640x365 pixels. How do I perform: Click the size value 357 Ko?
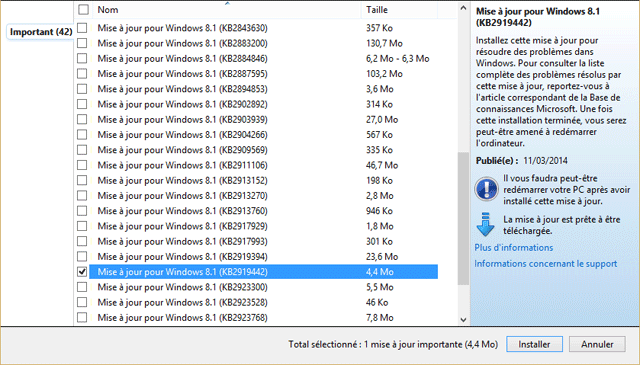[x=379, y=28]
